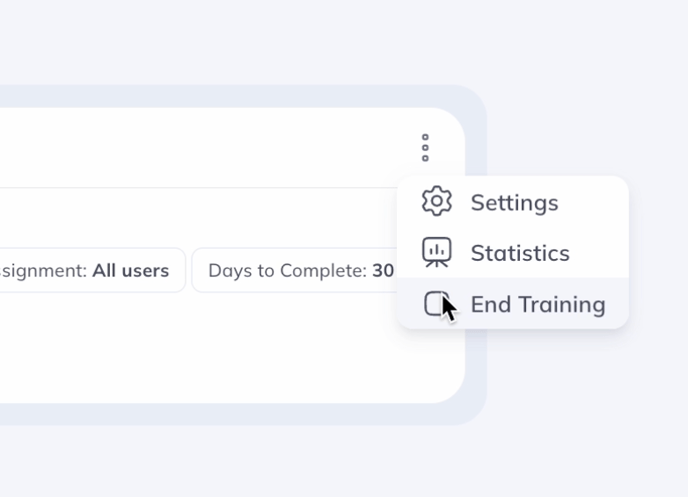Screen dimensions: 688x497
Task: Choose the Statistics menu entry
Action: point(512,253)
